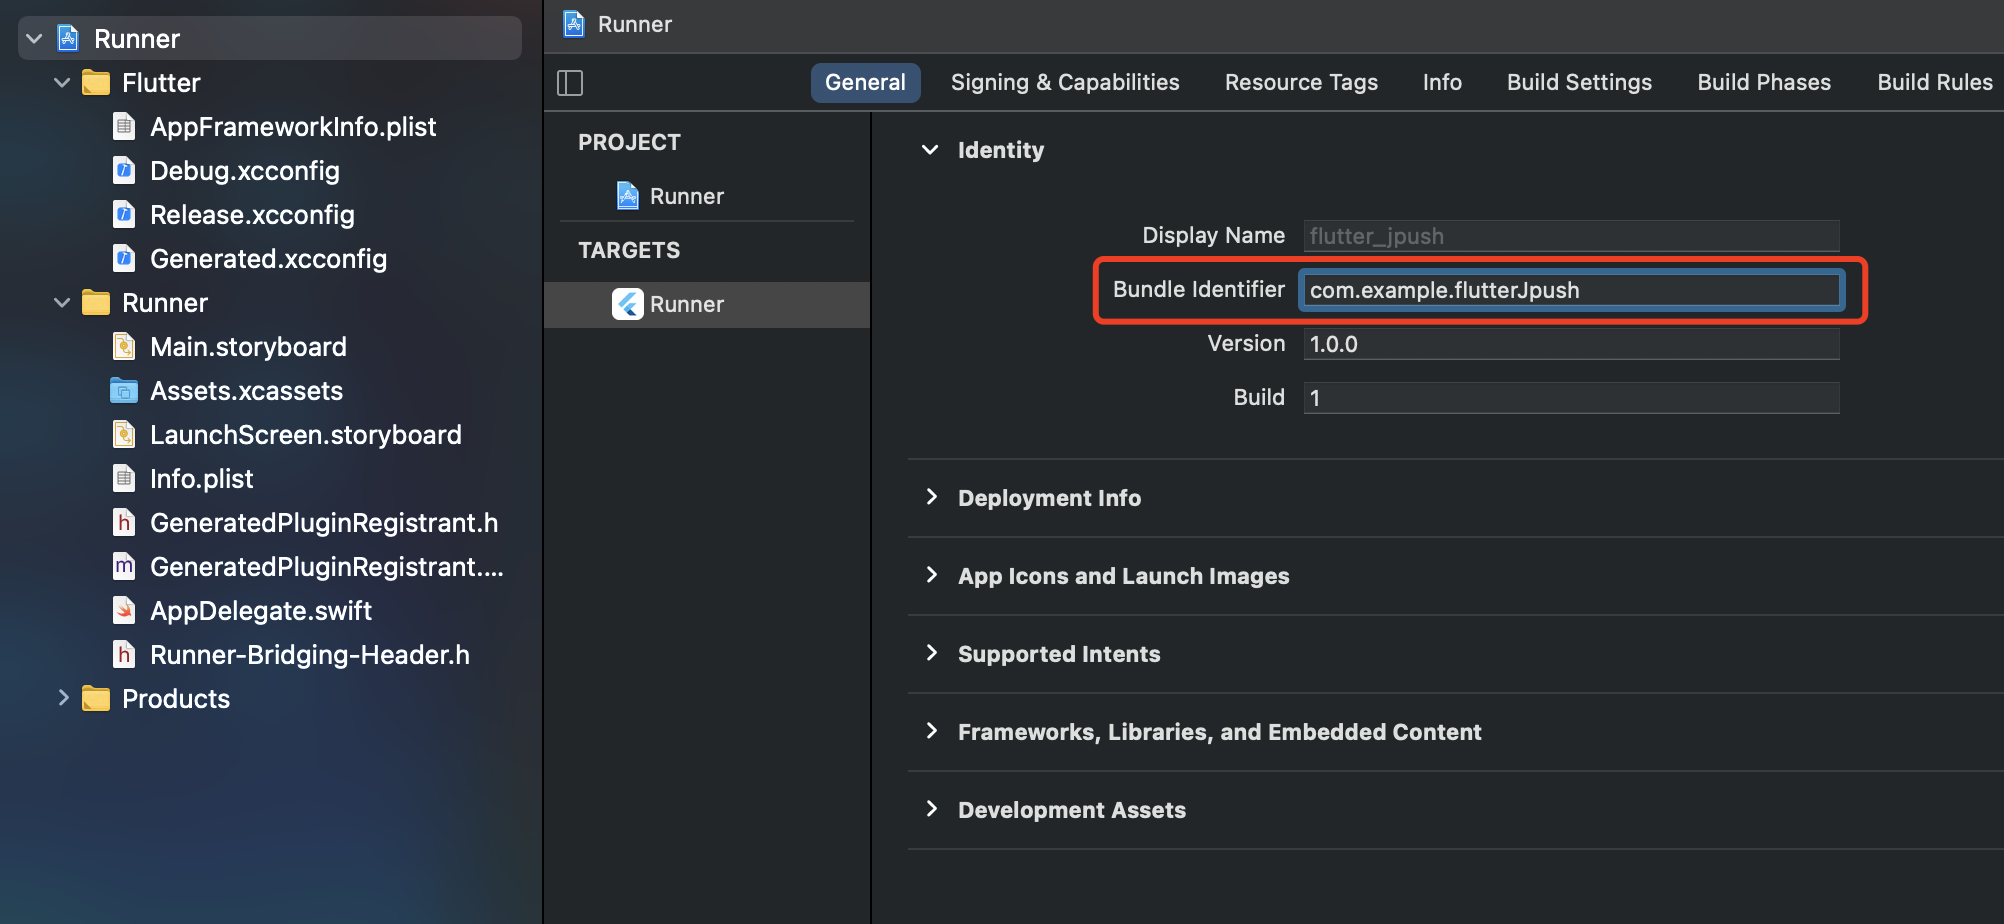Click the Runner title in editor header
Viewport: 2004px width, 924px height.
(x=635, y=24)
